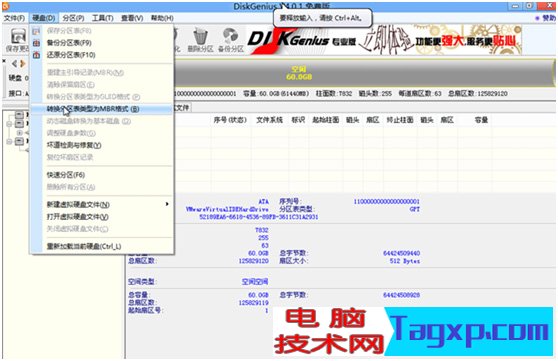Open the 分区(P) menu
Image resolution: width=558 pixels, height=361 pixels.
coord(73,18)
